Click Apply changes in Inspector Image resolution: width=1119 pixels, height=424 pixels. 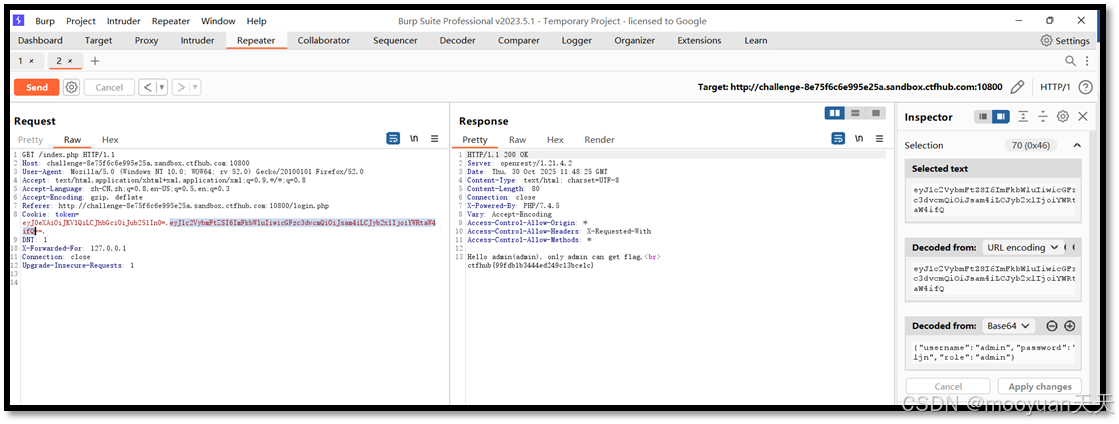click(x=1040, y=386)
